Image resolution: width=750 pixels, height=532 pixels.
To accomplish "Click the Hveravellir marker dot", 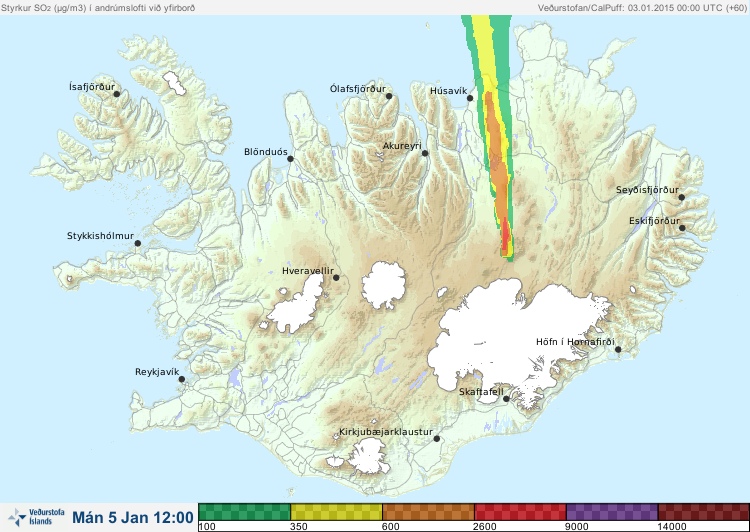I will click(336, 277).
